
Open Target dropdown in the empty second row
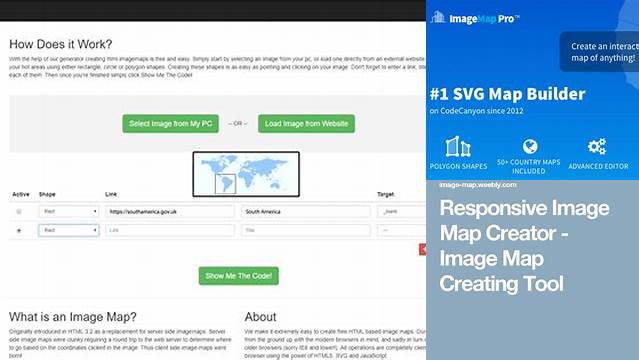tap(401, 230)
